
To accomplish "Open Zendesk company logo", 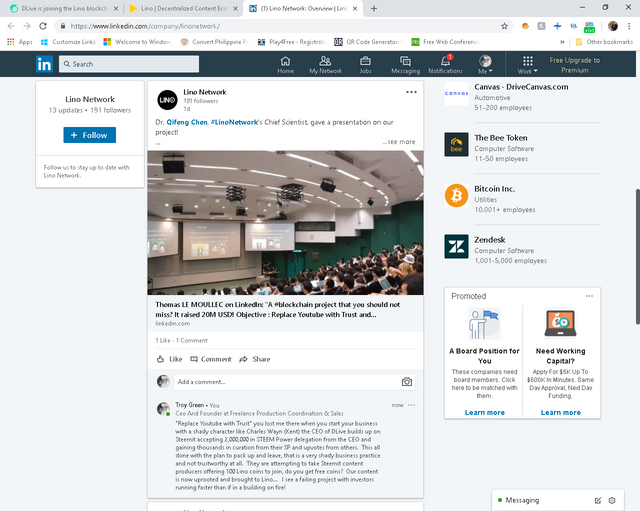I will 456,247.
